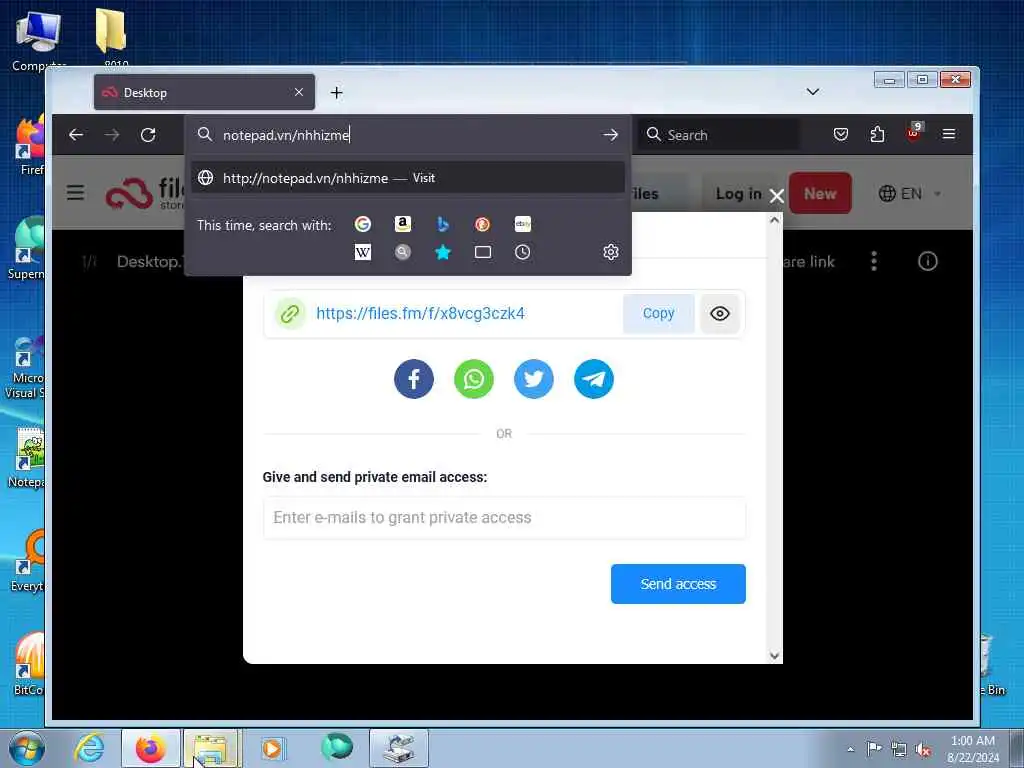1024x768 pixels.
Task: Click the muted volume tray icon
Action: 923,749
